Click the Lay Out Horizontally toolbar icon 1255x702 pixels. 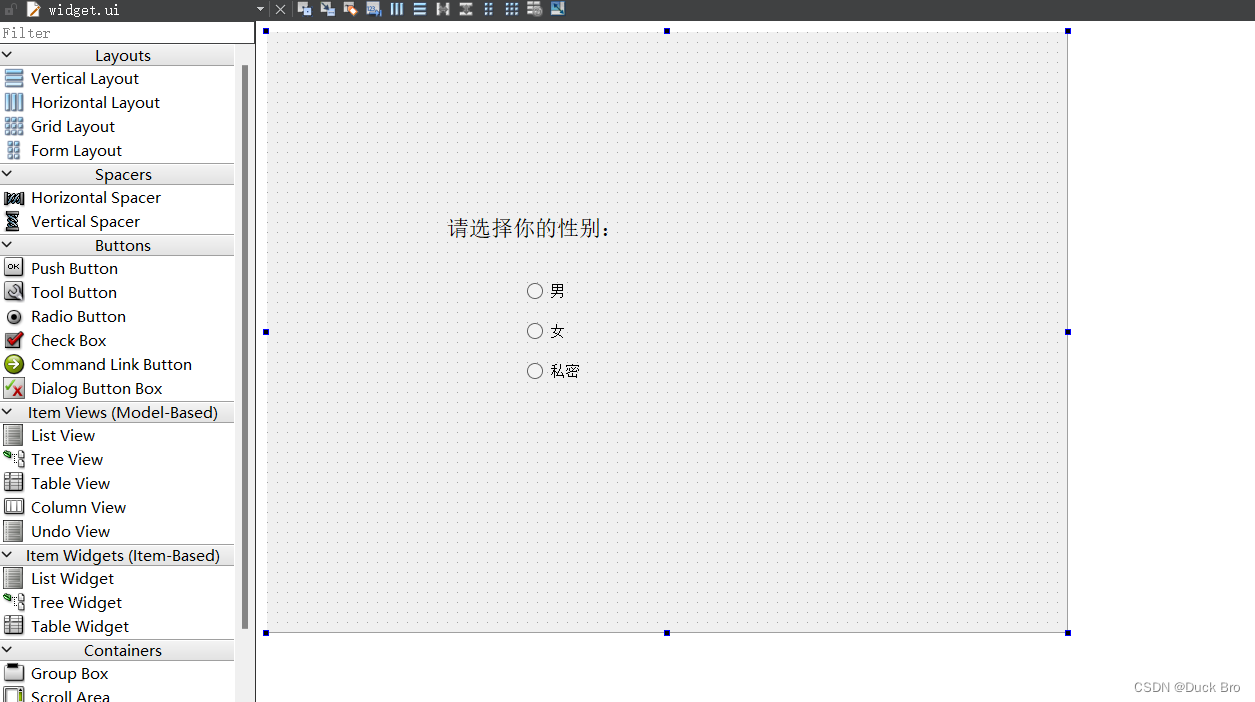tap(396, 10)
